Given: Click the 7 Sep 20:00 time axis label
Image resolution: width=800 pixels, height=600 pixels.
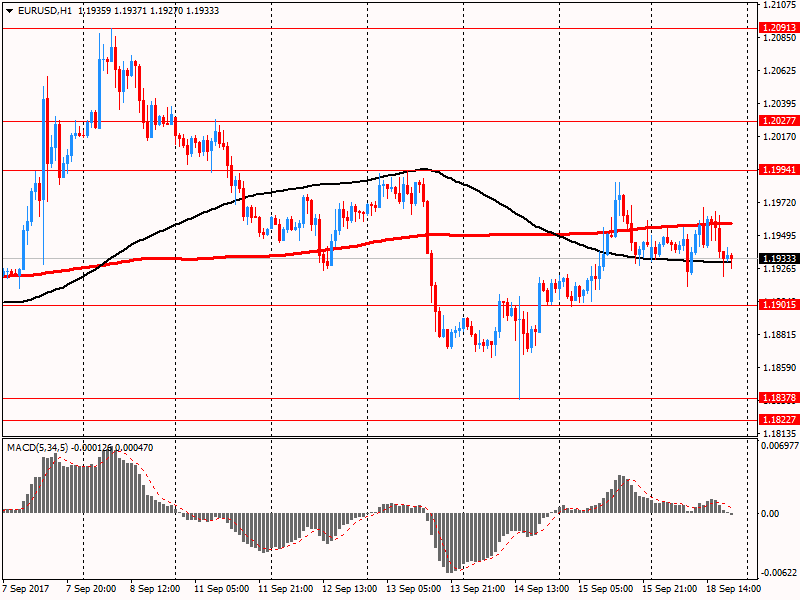Looking at the screenshot, I should (x=91, y=588).
